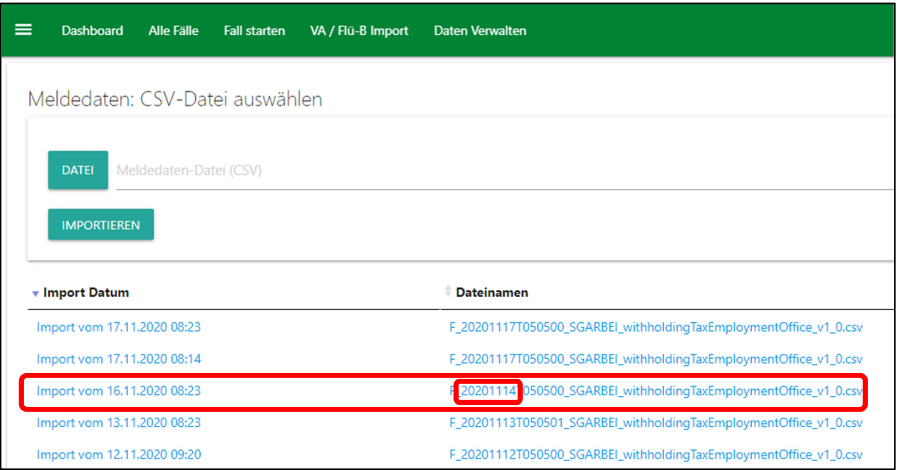900x470 pixels.
Task: Open the F_20201113T050501 CSV file link
Action: click(x=656, y=423)
